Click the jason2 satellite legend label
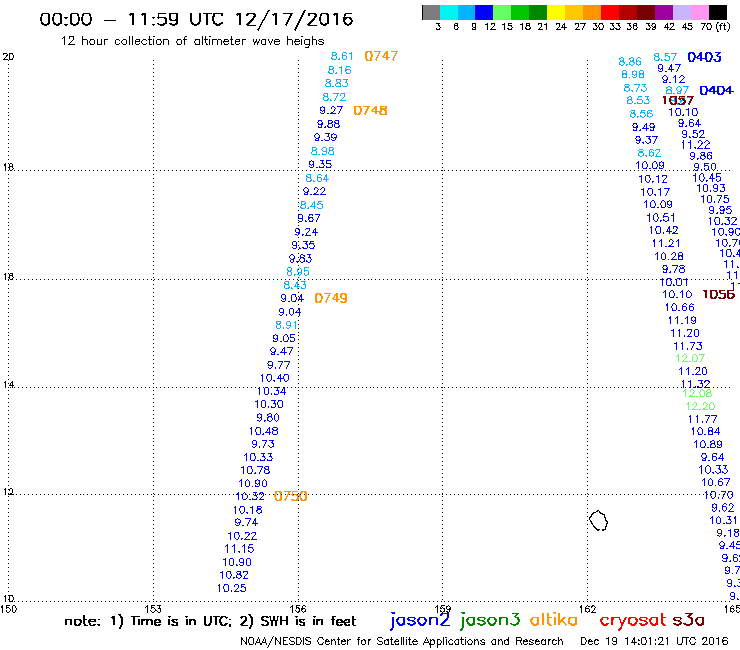740x650 pixels. pos(420,620)
